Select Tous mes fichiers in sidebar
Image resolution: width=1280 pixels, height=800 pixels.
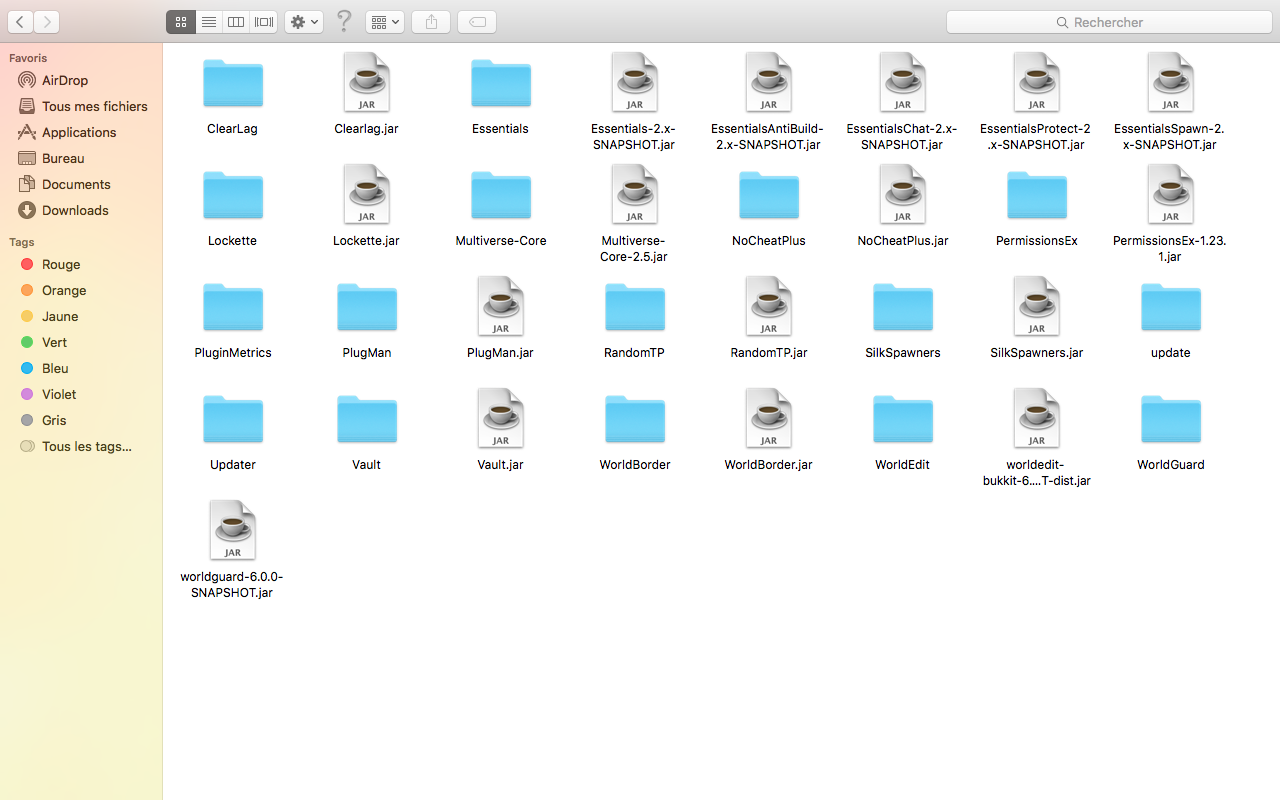[x=81, y=106]
